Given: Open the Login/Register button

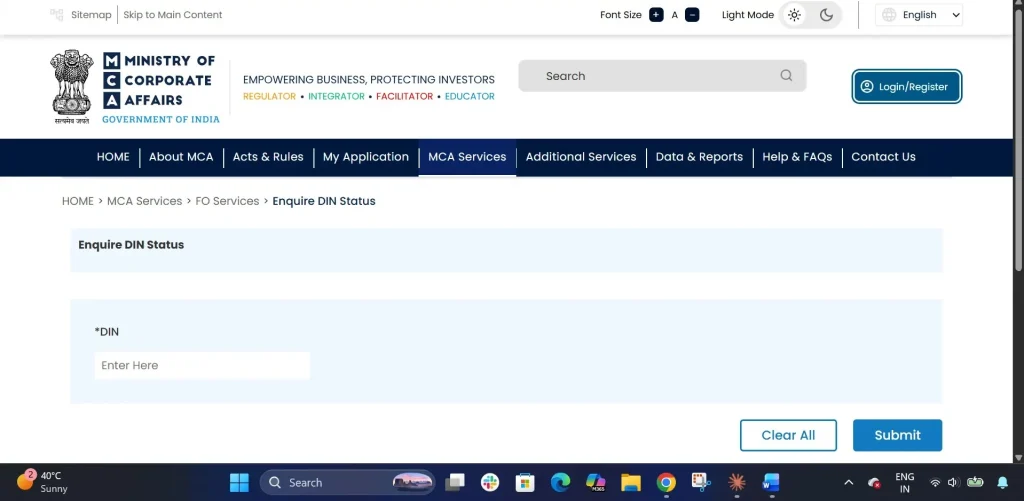Looking at the screenshot, I should (x=906, y=86).
